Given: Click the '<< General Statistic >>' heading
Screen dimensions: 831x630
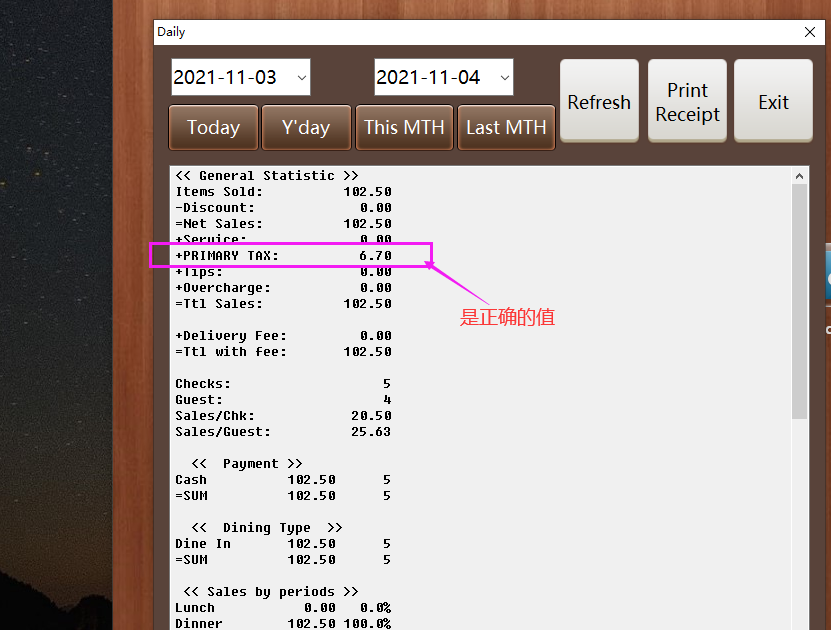Looking at the screenshot, I should (x=267, y=176).
